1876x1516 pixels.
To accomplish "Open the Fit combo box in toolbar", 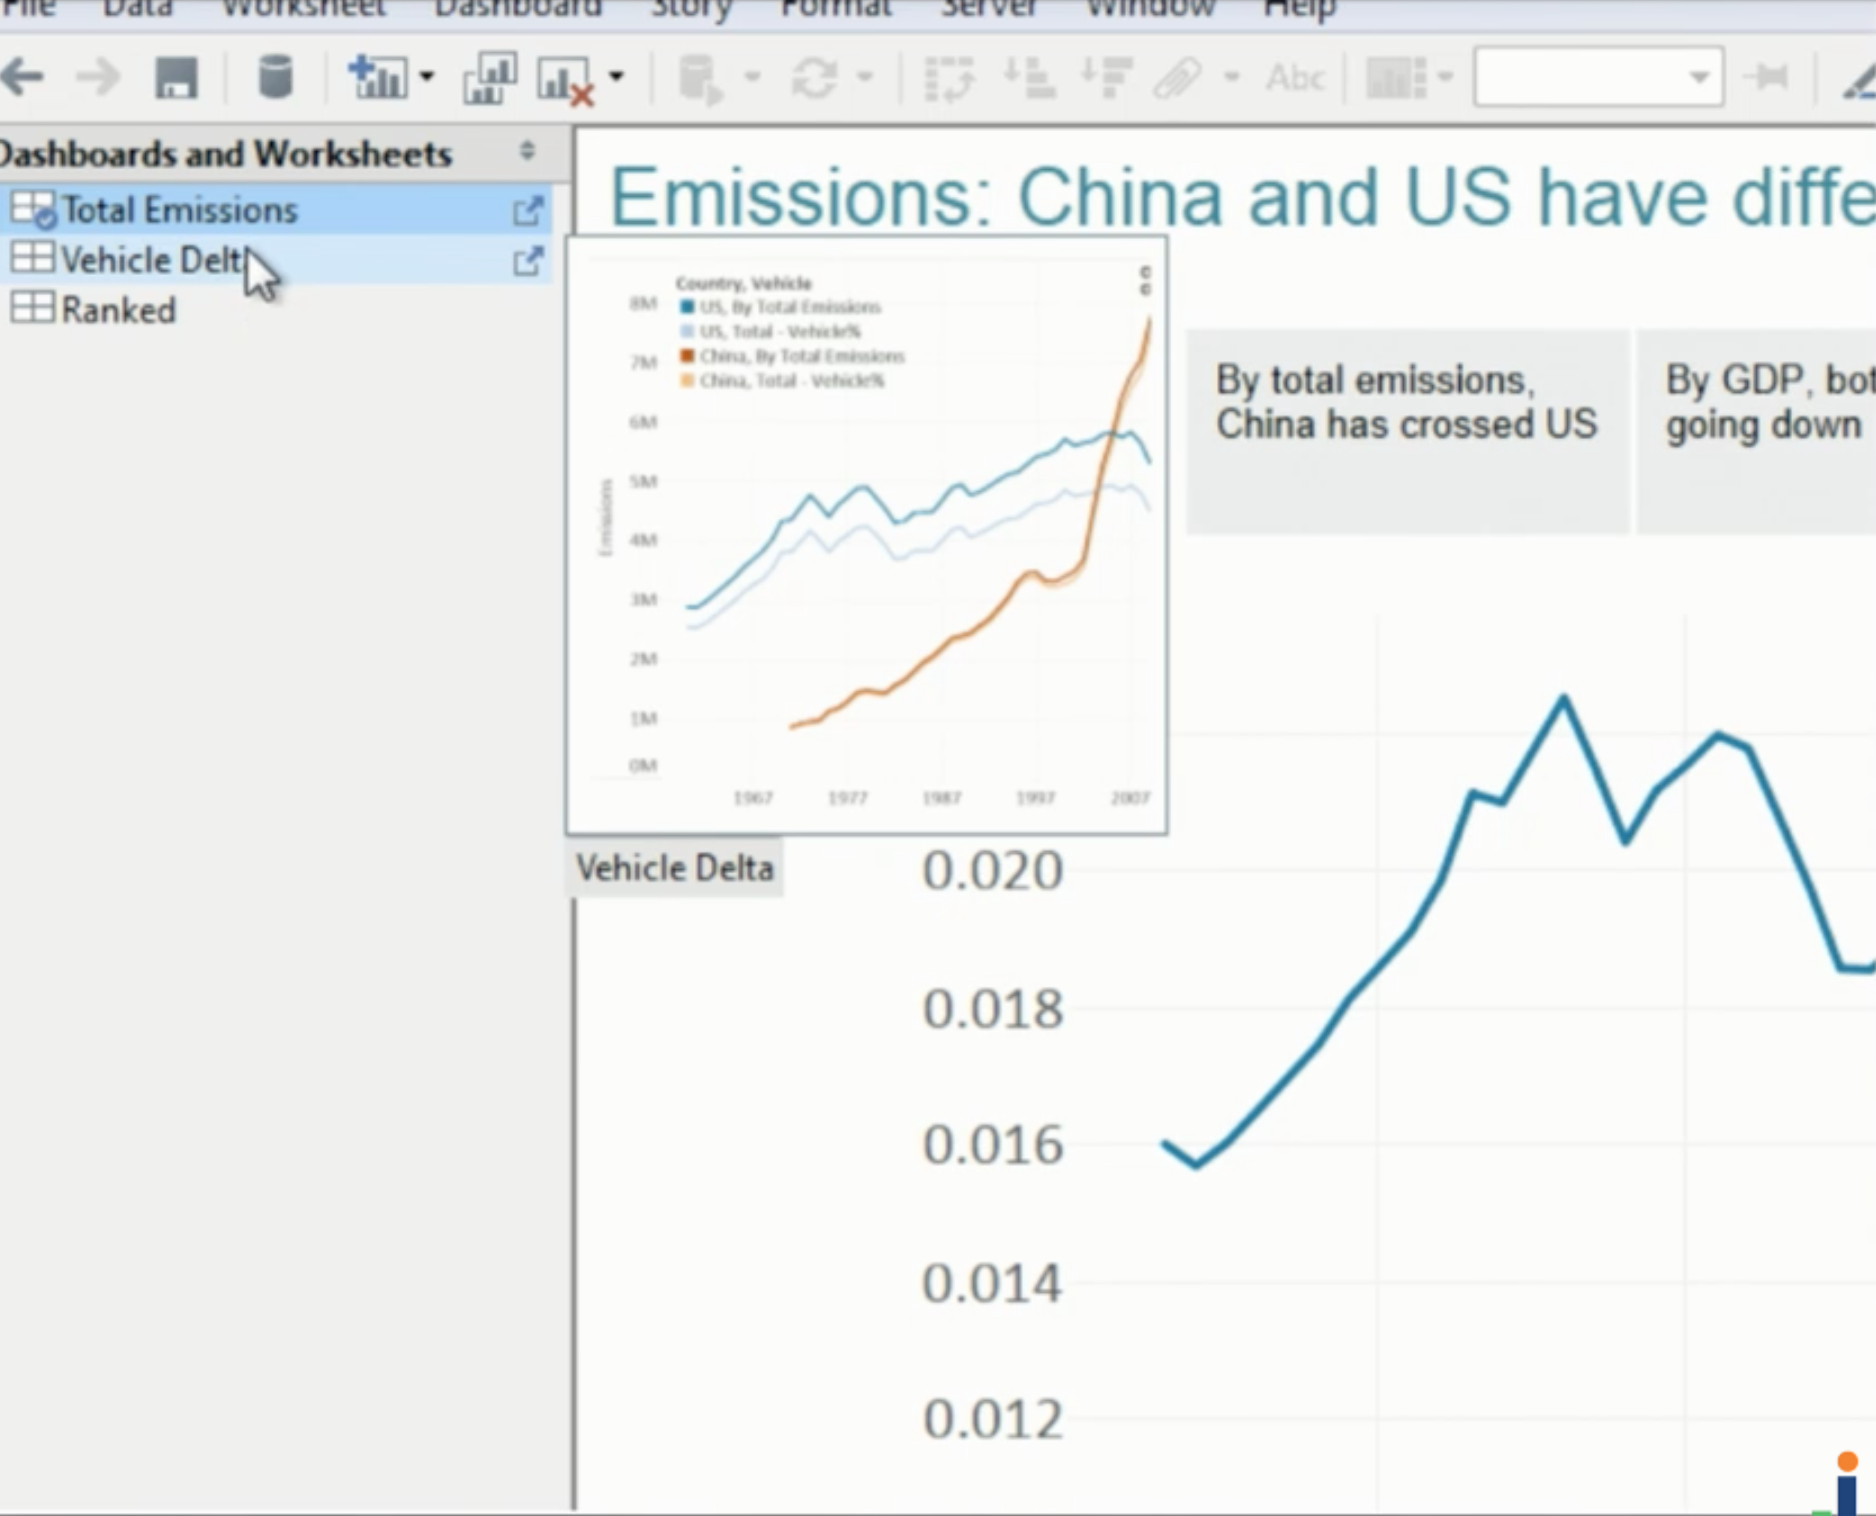I will [1598, 77].
